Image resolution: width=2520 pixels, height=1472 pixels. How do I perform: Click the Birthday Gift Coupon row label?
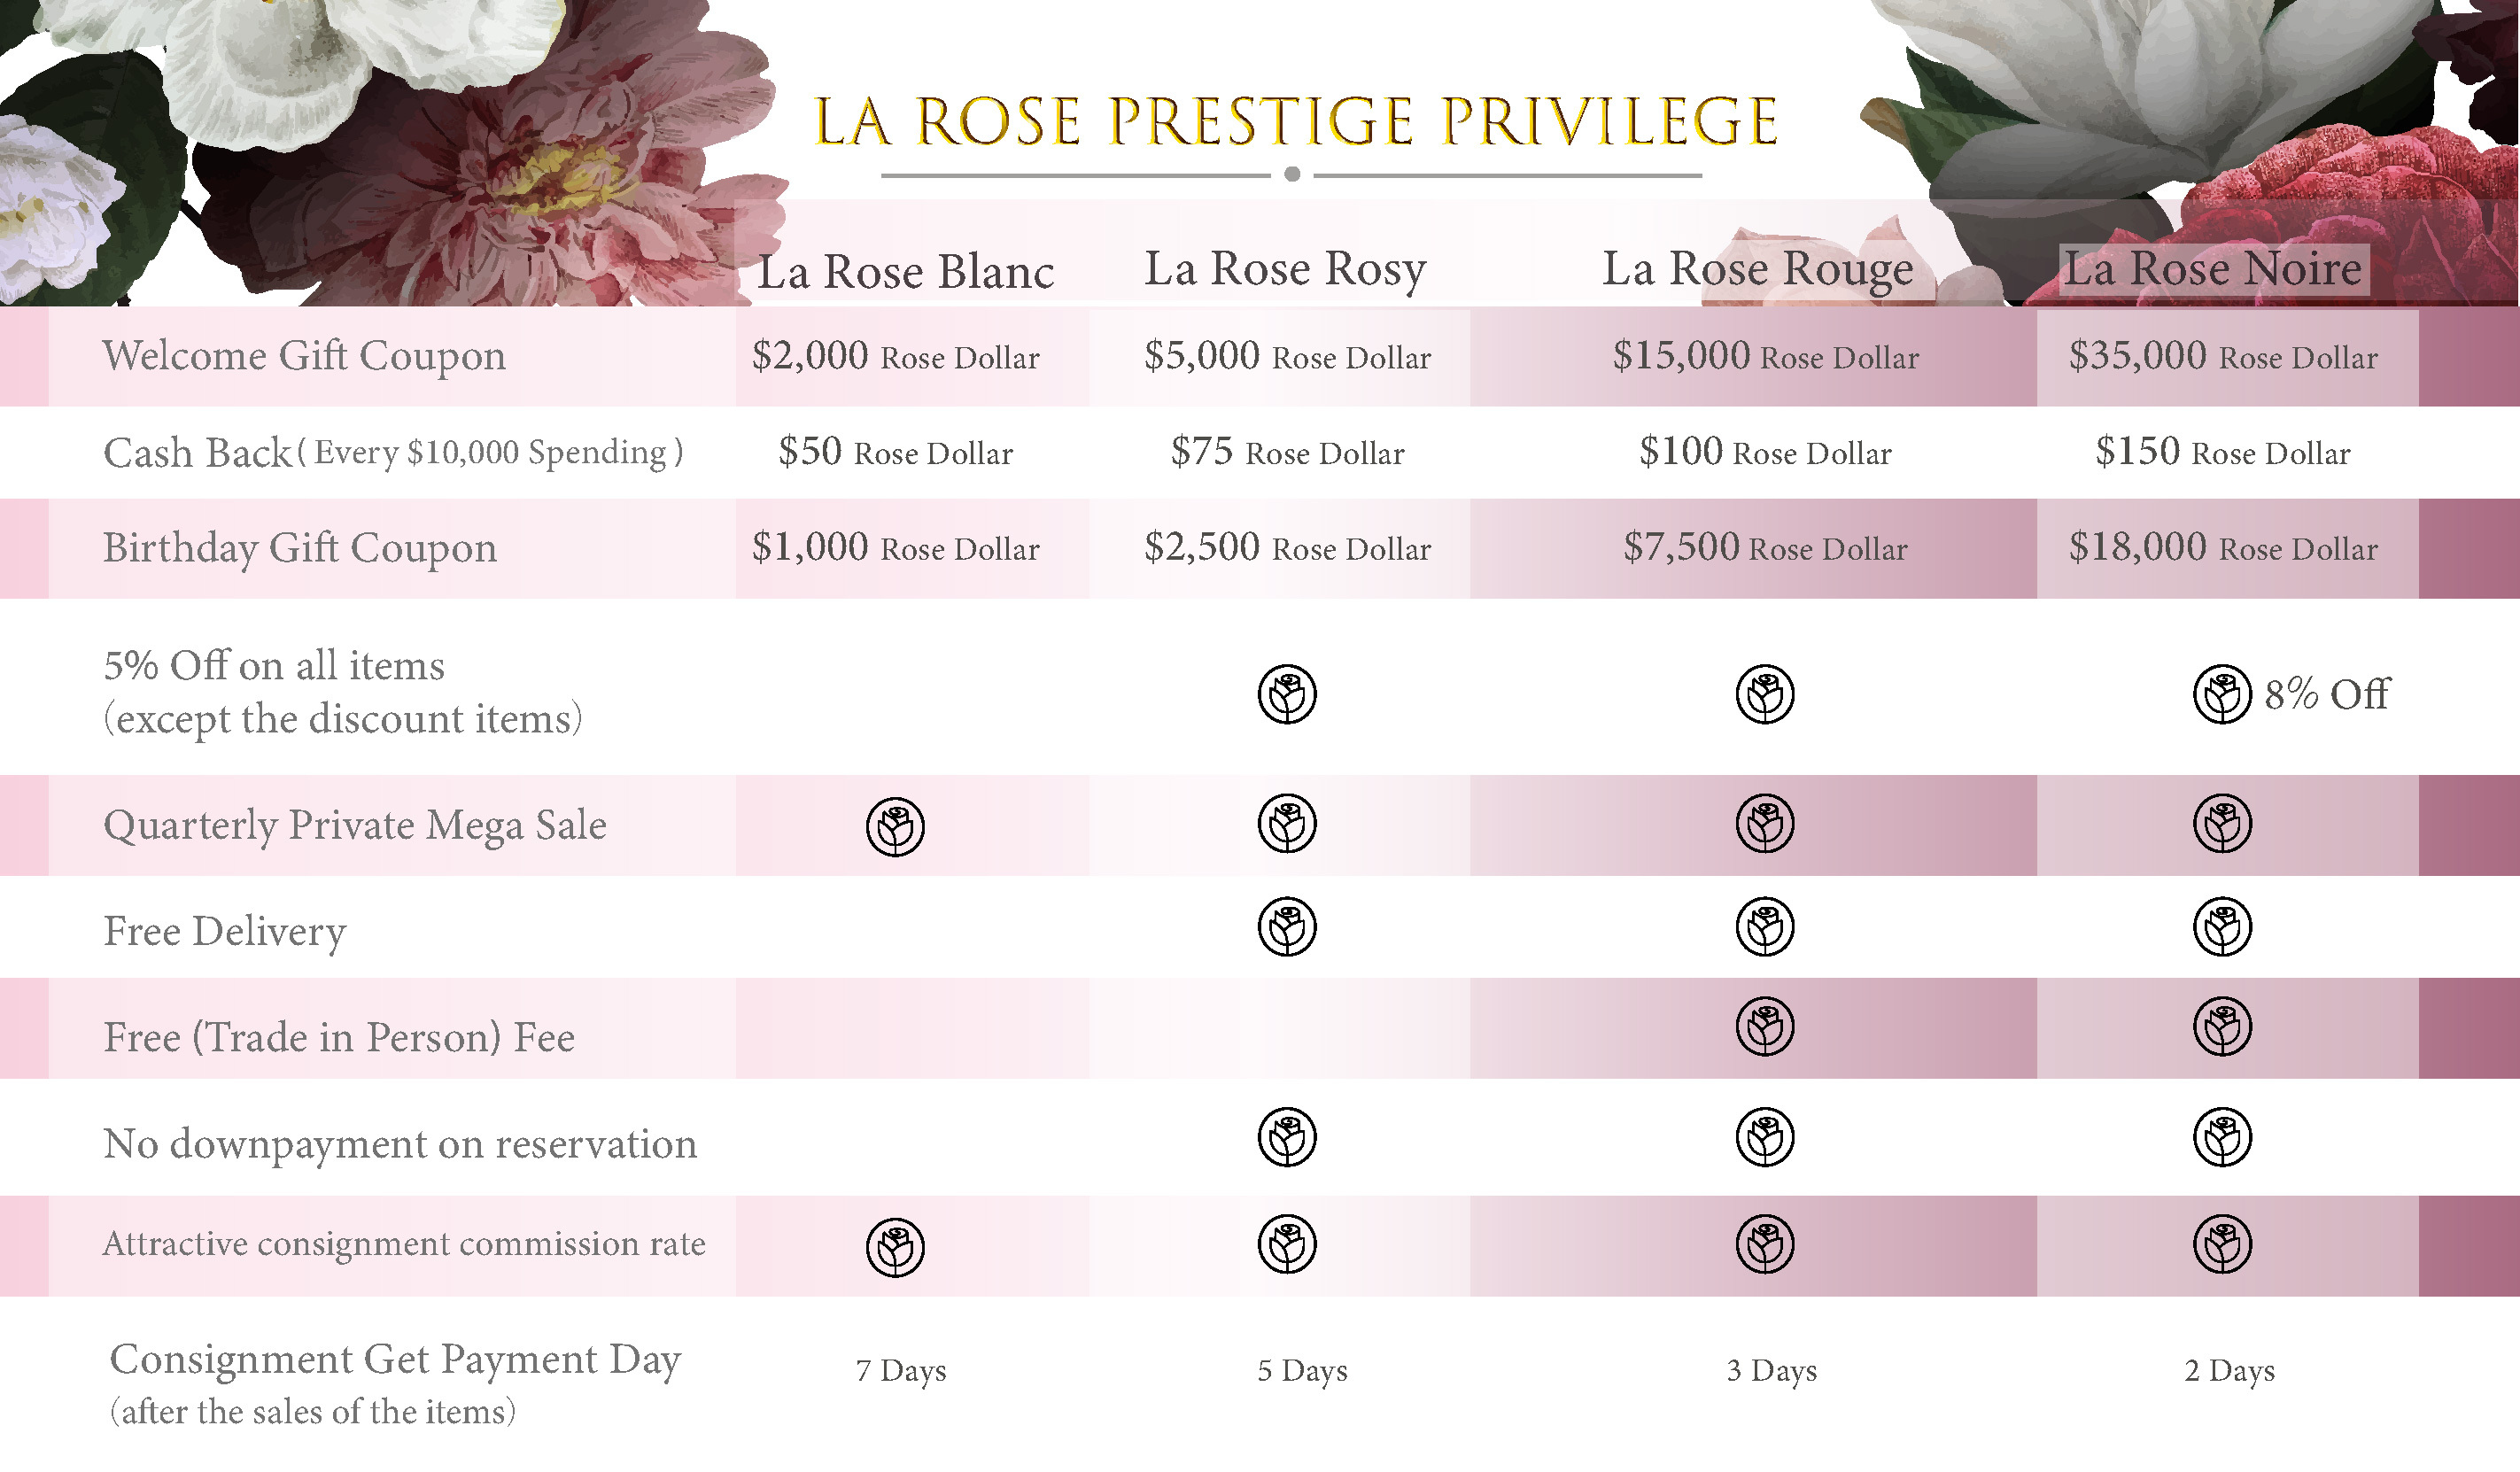pyautogui.click(x=300, y=548)
